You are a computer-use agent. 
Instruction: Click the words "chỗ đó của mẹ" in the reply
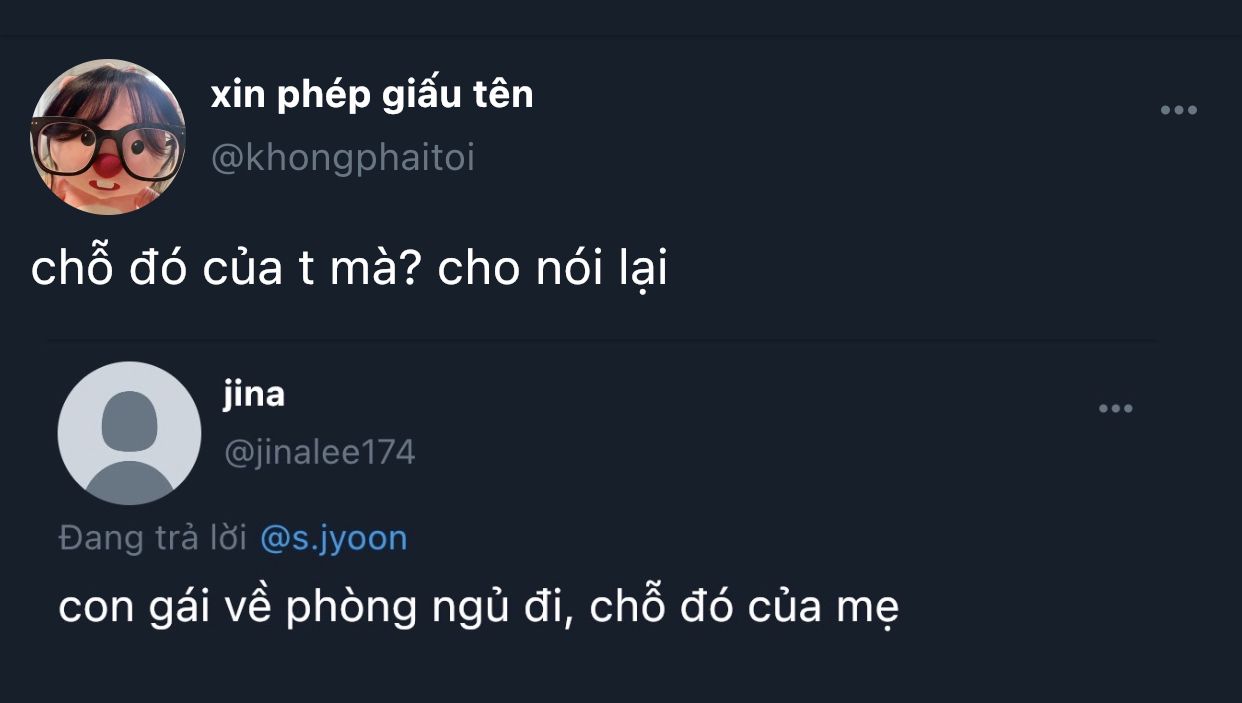tap(744, 608)
